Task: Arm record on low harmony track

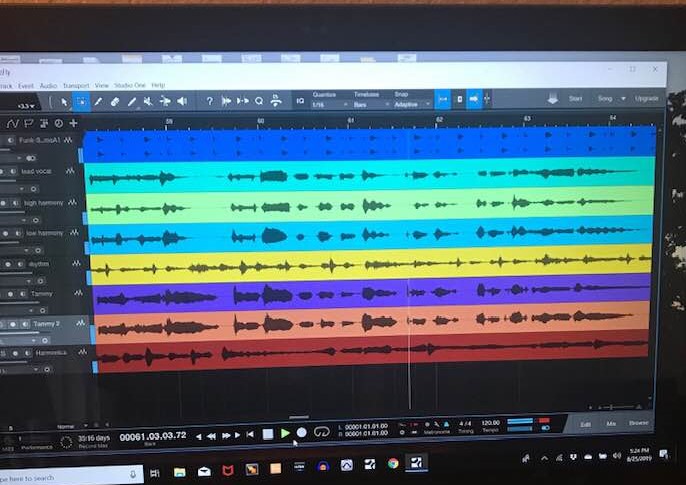Action: (6, 234)
